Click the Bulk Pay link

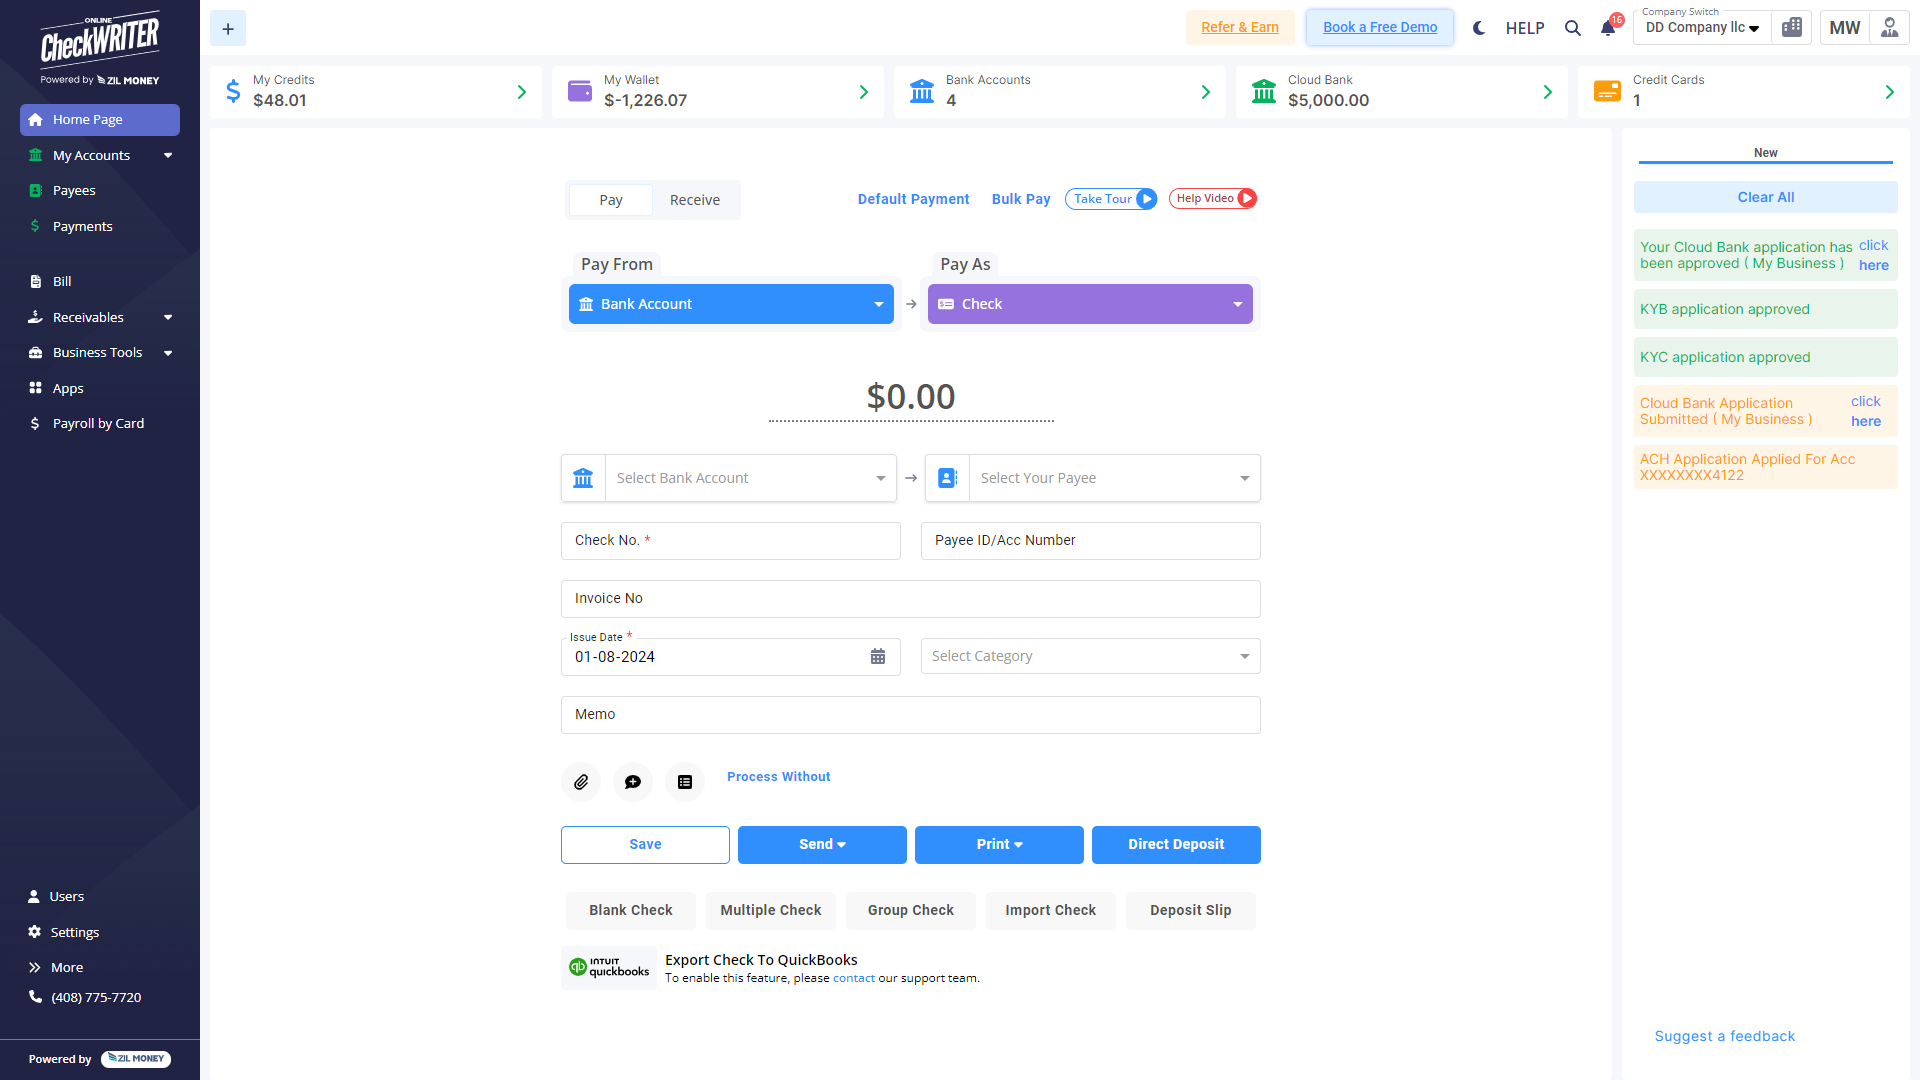(1021, 199)
